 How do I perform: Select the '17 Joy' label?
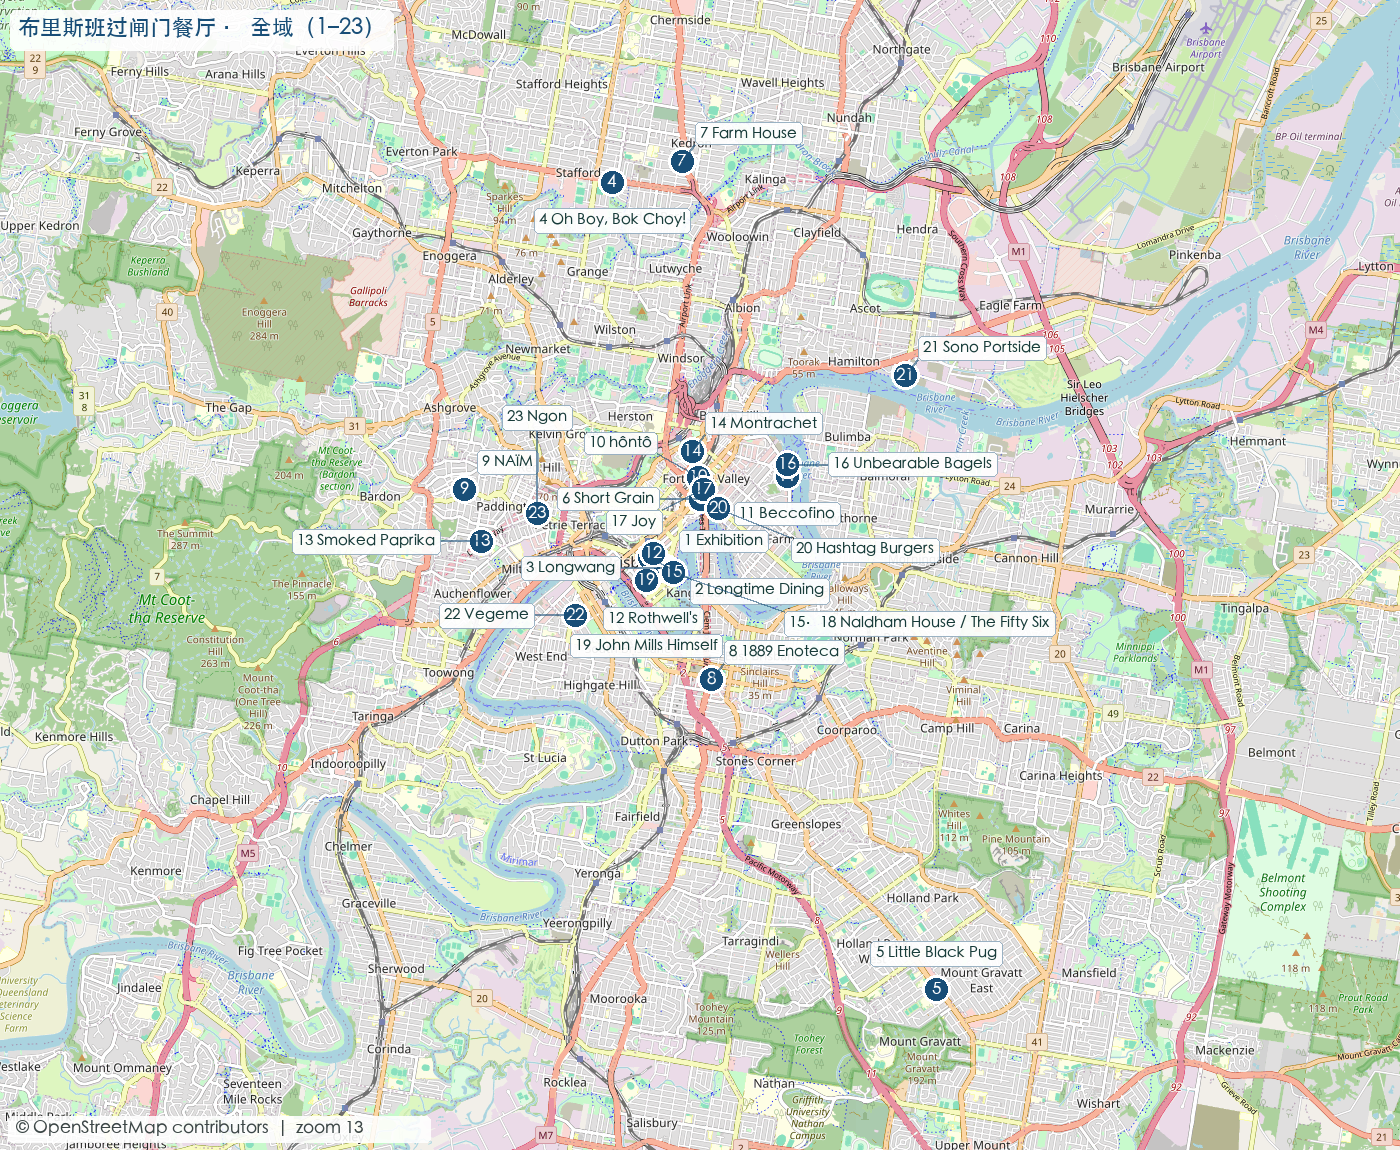coord(634,521)
